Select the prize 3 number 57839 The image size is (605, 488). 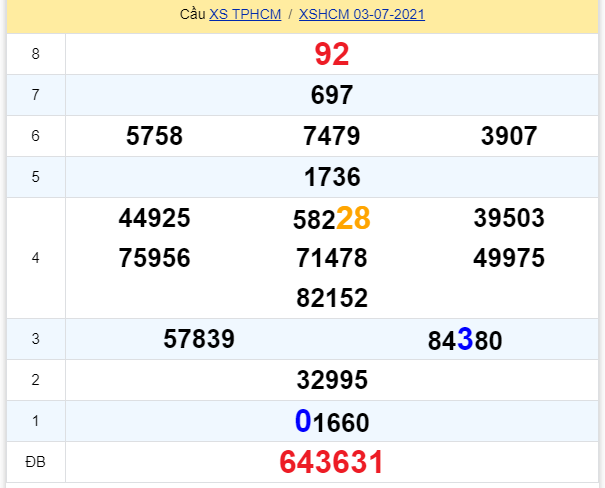199,339
